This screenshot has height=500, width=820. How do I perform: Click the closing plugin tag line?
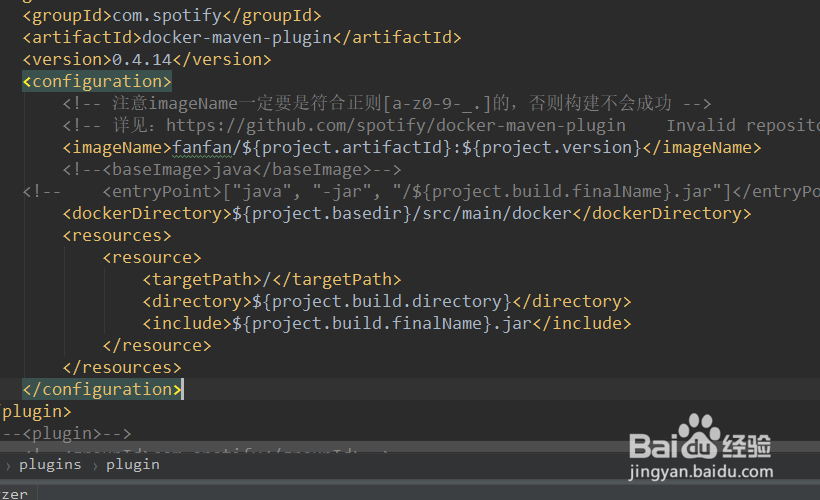(x=36, y=412)
